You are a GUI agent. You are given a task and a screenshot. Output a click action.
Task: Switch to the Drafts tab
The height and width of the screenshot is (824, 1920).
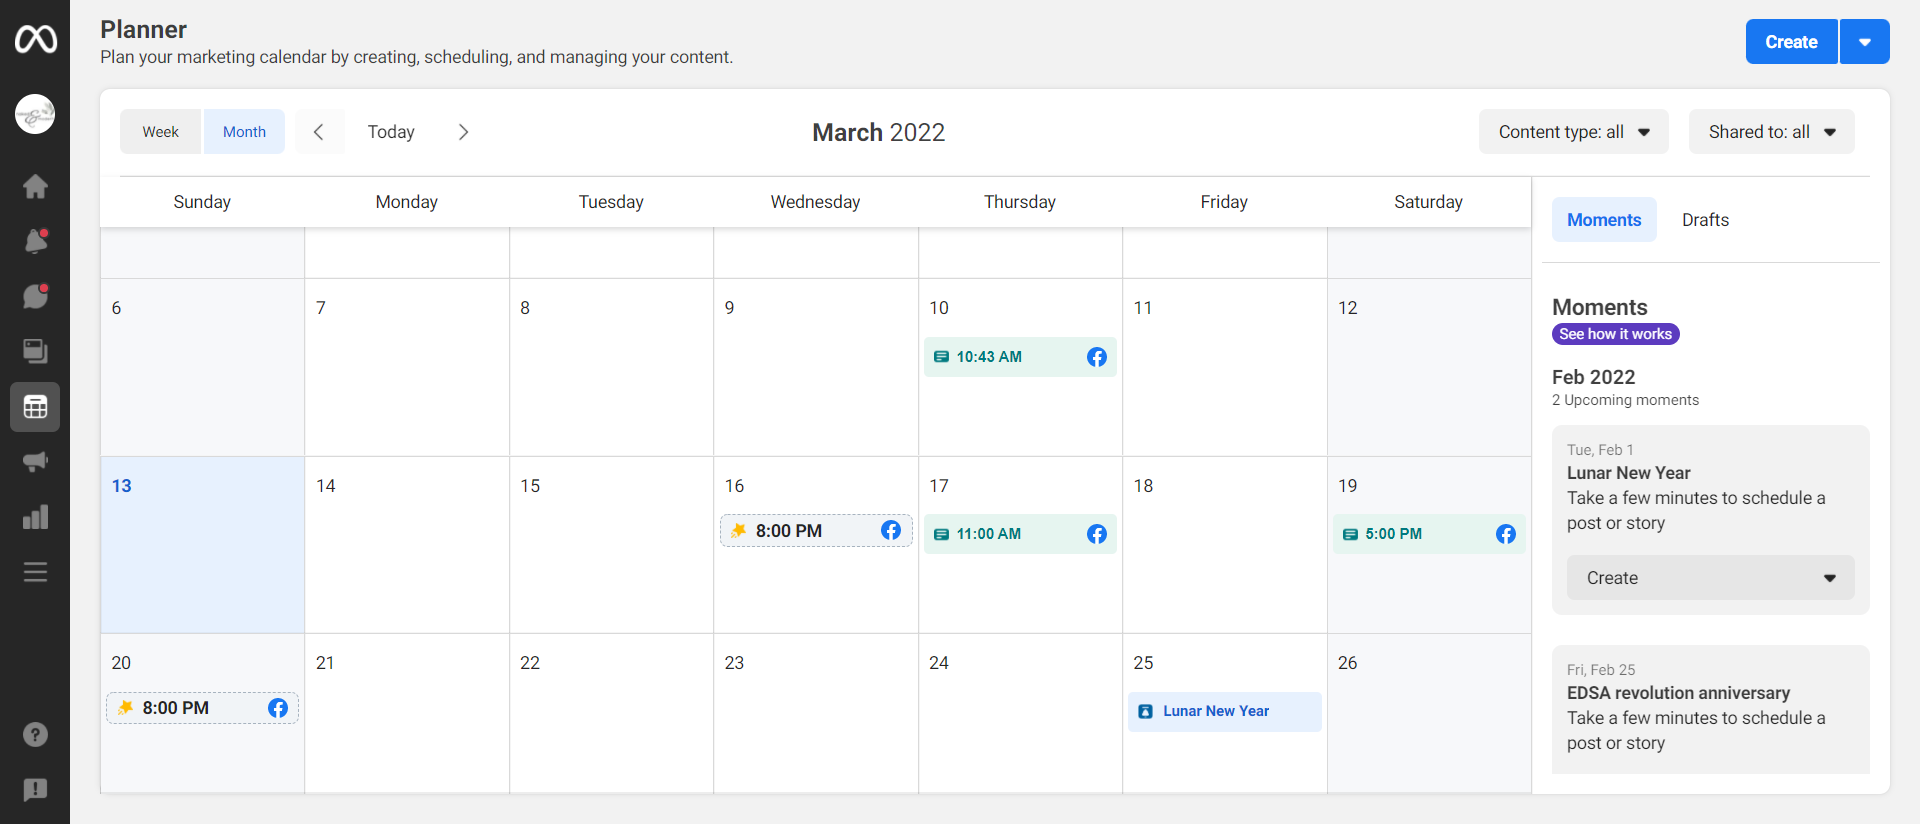coord(1705,220)
